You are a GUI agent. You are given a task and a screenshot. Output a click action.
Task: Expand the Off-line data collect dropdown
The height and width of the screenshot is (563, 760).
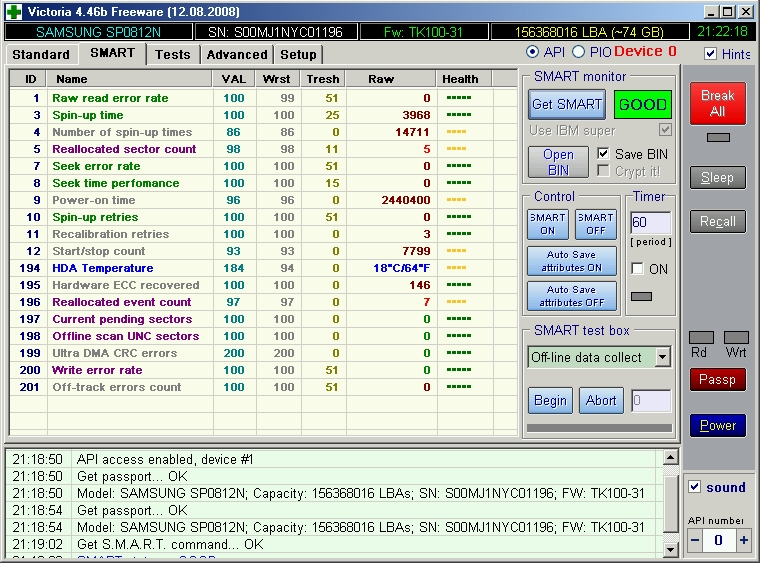click(x=662, y=357)
